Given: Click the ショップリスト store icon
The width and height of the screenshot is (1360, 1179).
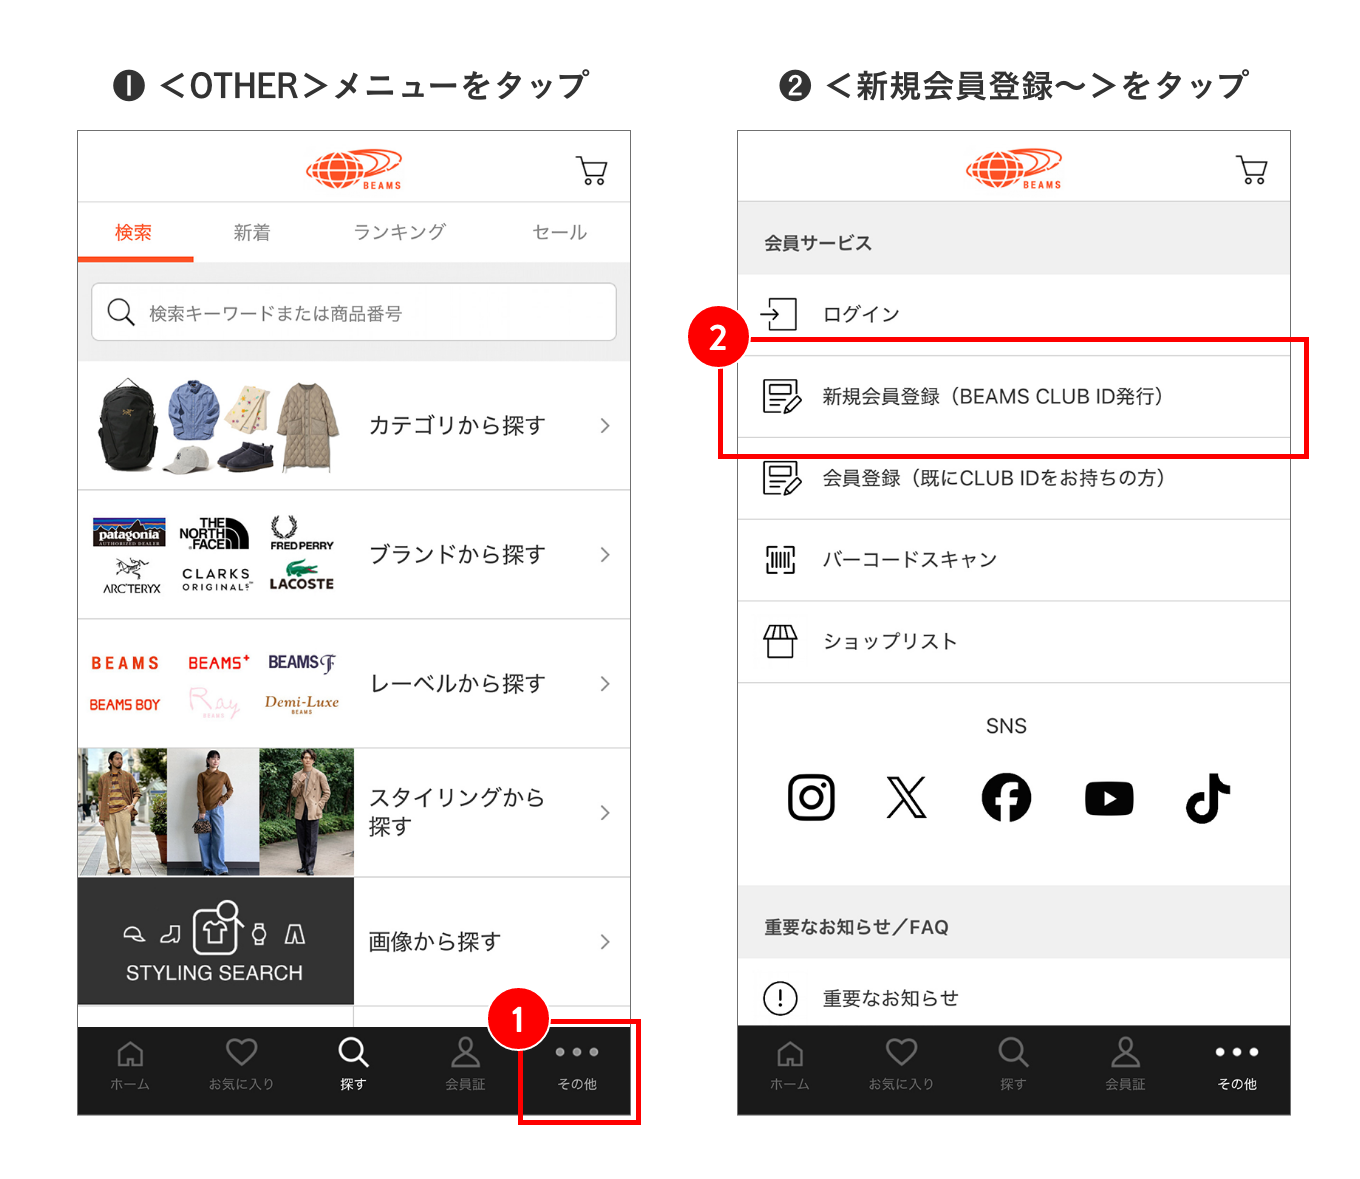Looking at the screenshot, I should pyautogui.click(x=780, y=641).
